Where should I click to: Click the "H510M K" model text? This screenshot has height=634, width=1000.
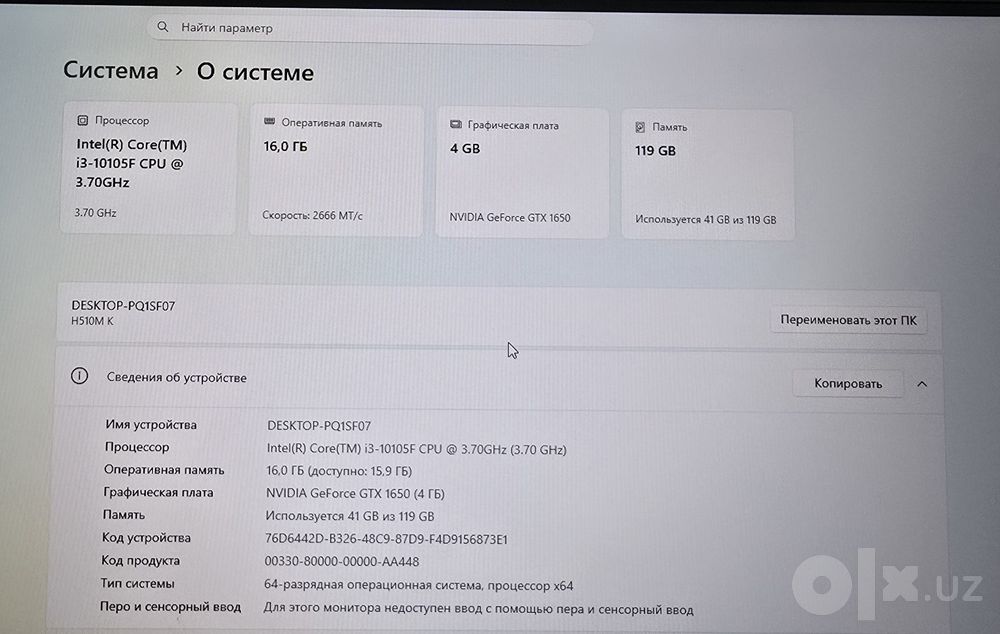92,321
